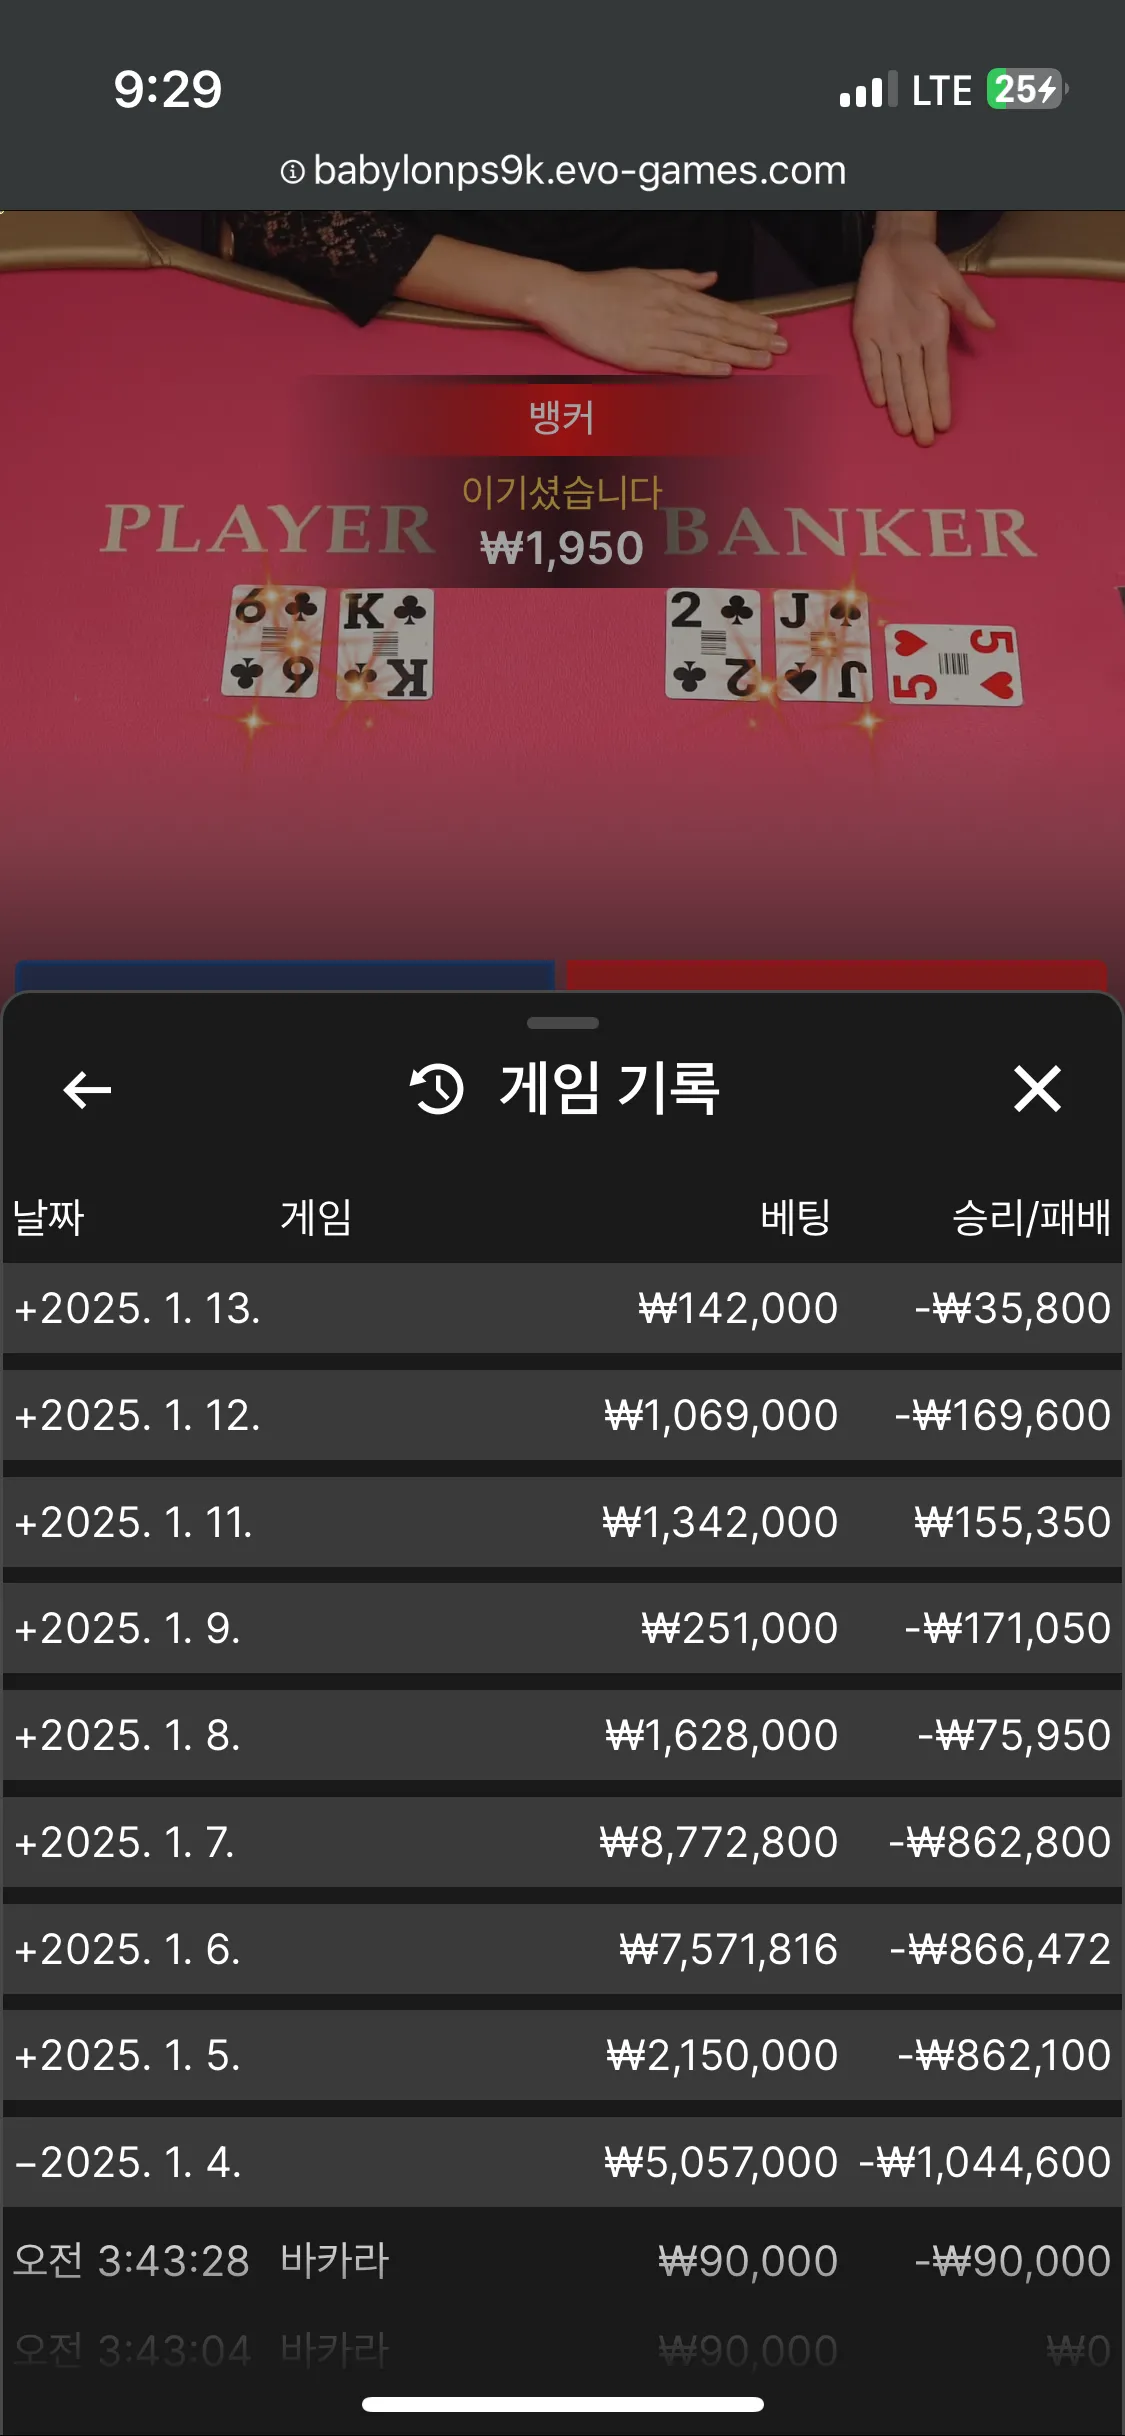Viewport: 1125px width, 2436px height.
Task: Expand the 2025. 1. 5. history row
Action: [562, 2055]
